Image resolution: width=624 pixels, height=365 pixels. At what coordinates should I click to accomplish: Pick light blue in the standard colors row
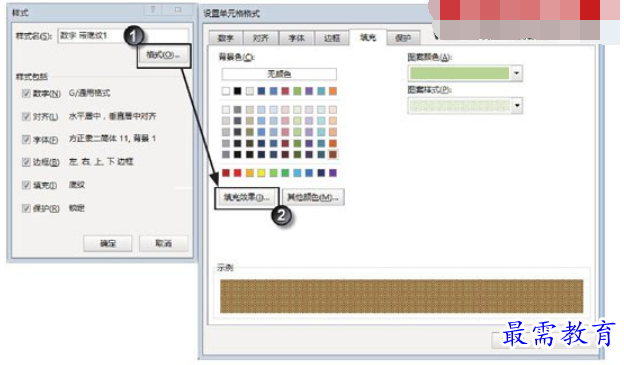tap(297, 173)
